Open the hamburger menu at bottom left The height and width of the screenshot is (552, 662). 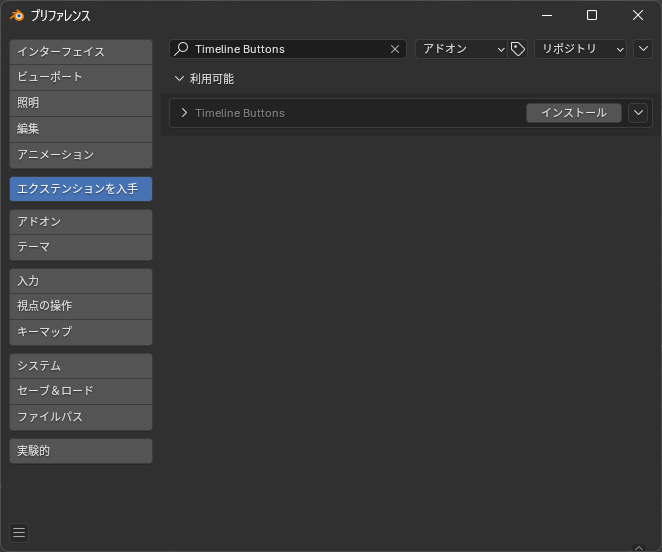[x=19, y=533]
